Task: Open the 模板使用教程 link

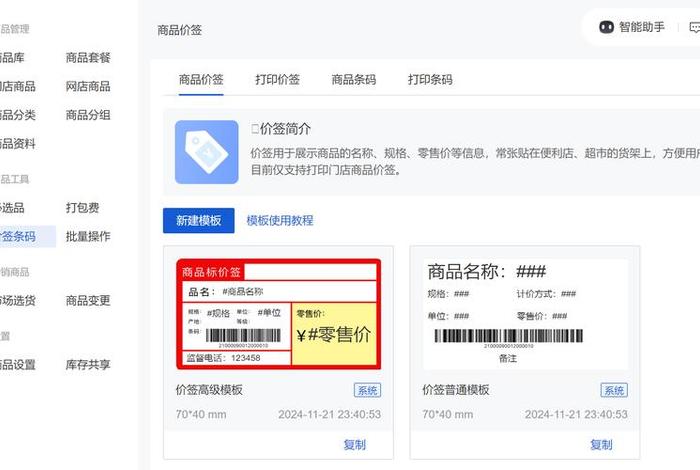Action: [280, 220]
